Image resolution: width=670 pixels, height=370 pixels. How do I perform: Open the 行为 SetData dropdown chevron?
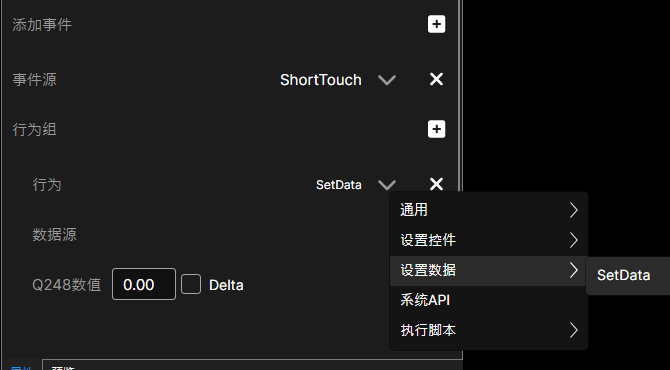tap(387, 185)
